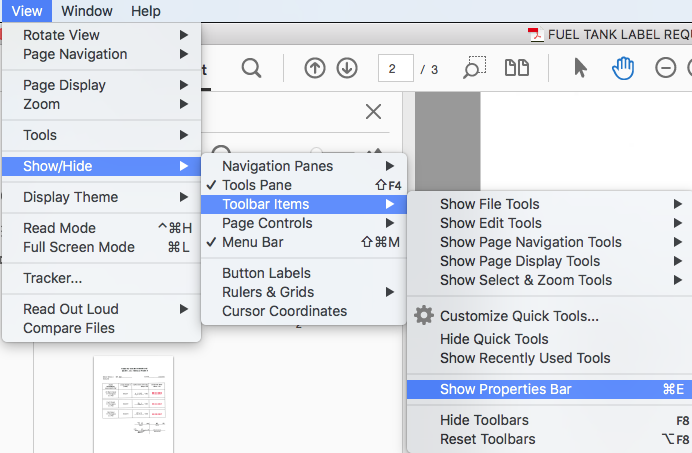
Task: Expand Navigation Panes submenu
Action: point(304,166)
